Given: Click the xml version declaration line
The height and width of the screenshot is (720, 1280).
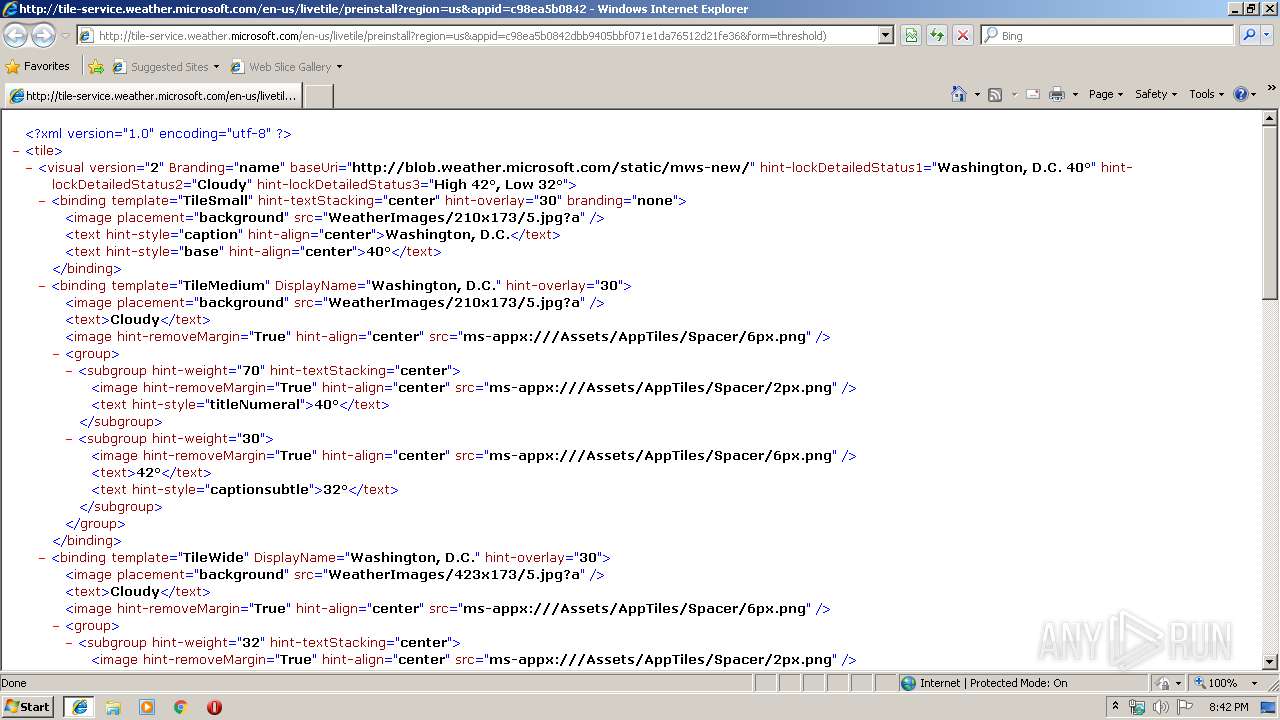Looking at the screenshot, I should pyautogui.click(x=158, y=134).
